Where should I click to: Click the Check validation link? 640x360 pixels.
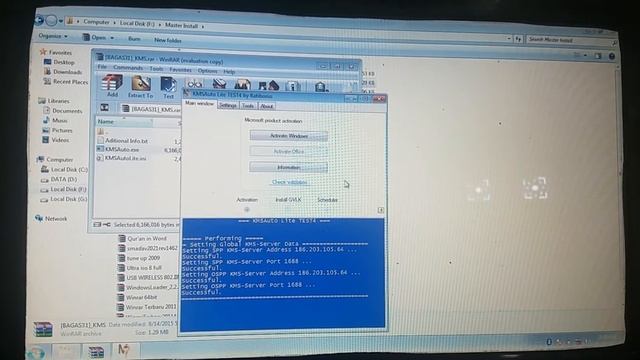coord(289,182)
